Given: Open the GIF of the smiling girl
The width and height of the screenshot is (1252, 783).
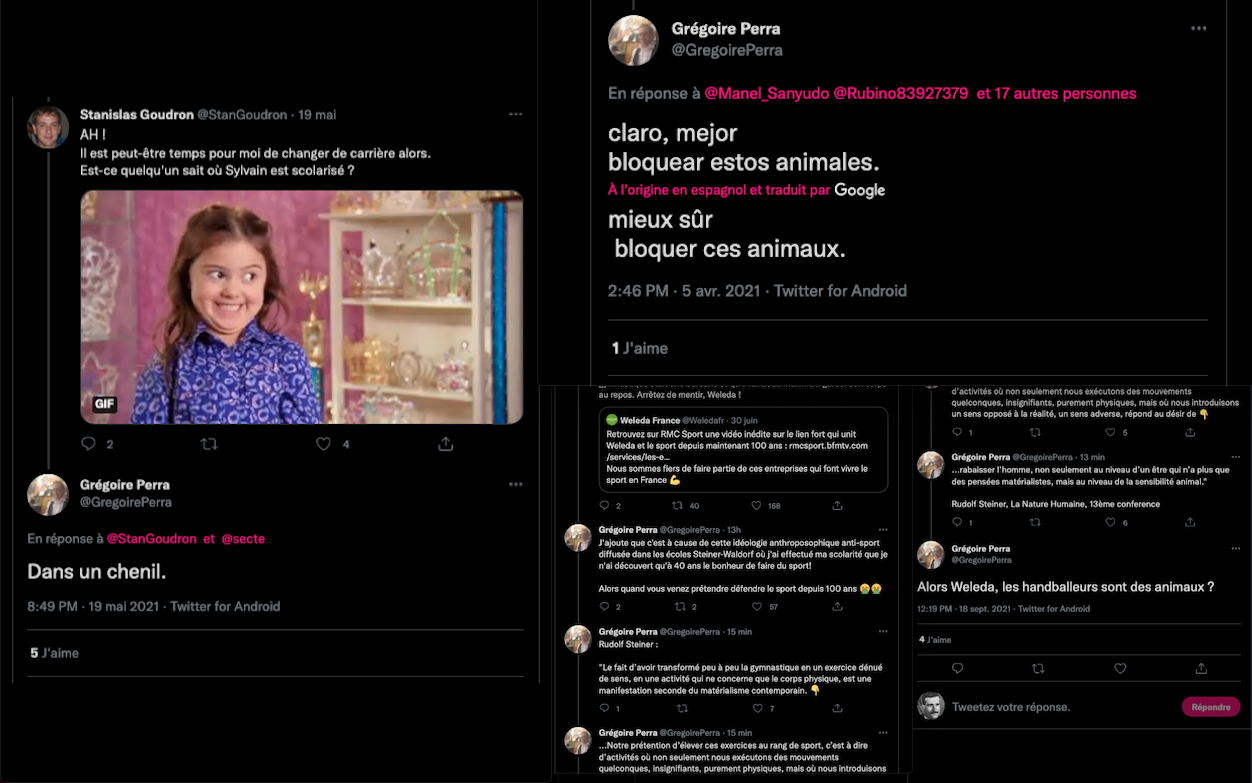Looking at the screenshot, I should [x=302, y=307].
